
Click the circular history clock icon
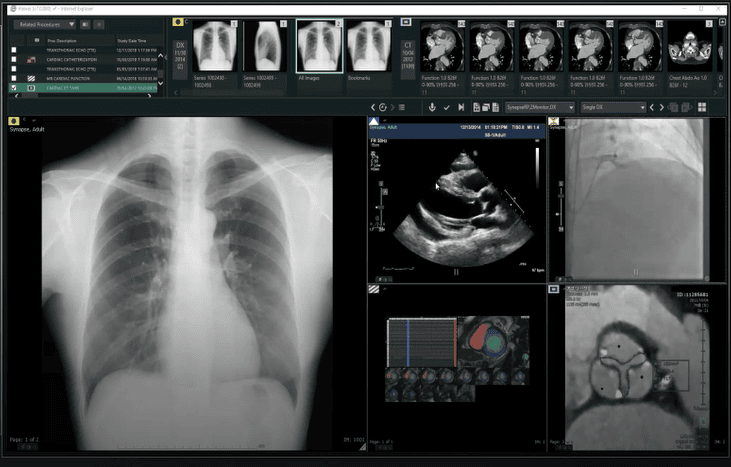tap(383, 108)
